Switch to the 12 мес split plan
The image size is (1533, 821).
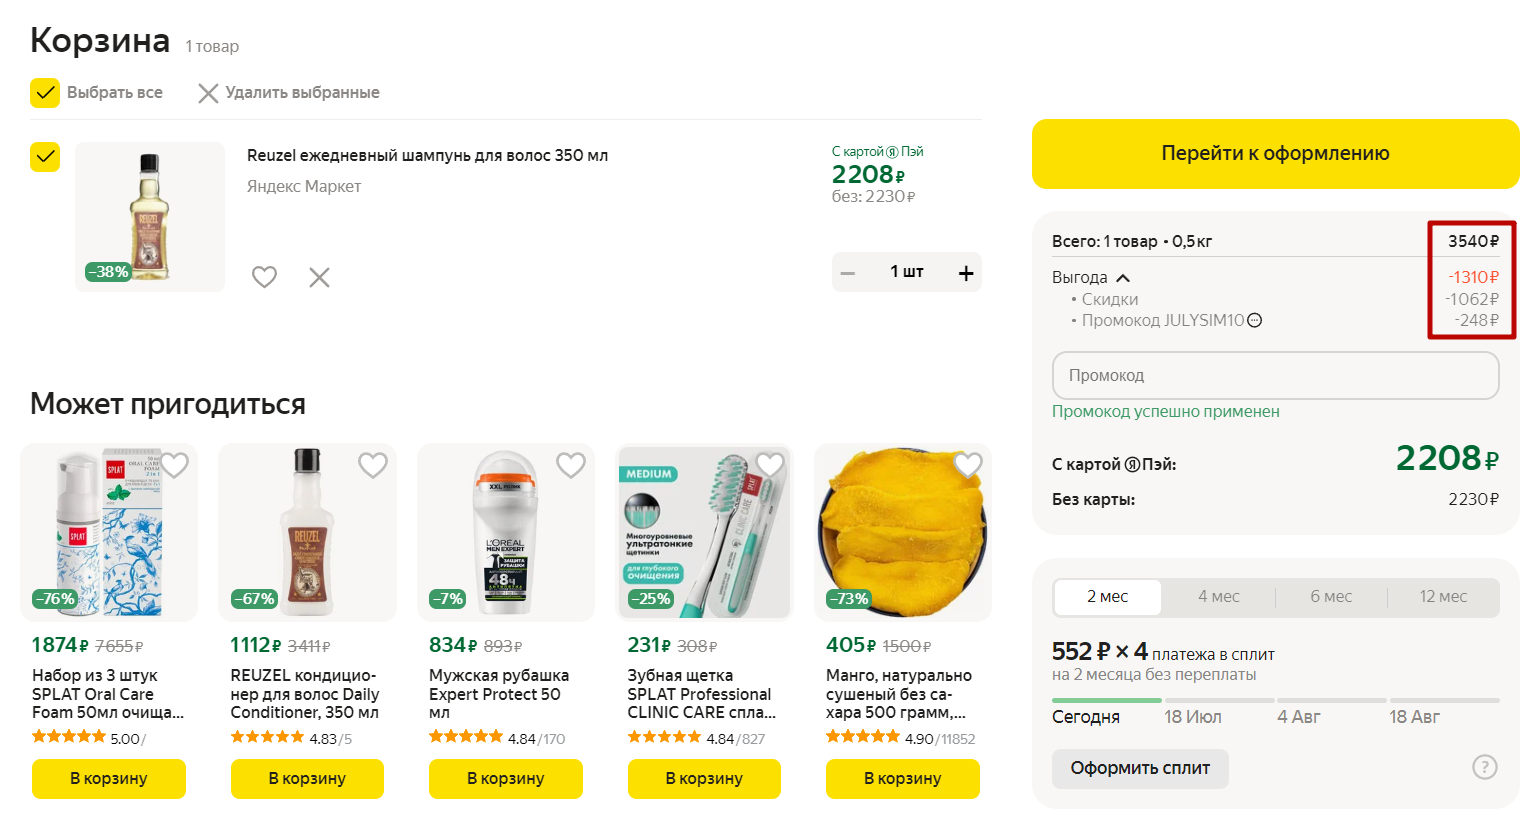point(1443,597)
